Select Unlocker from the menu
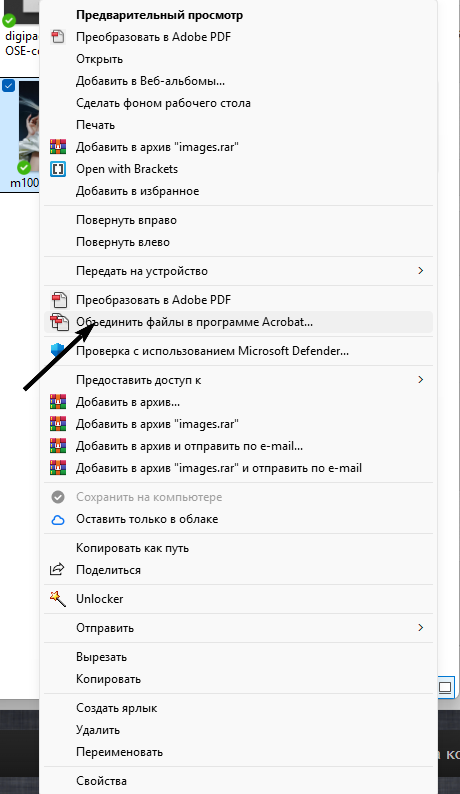 click(x=239, y=599)
